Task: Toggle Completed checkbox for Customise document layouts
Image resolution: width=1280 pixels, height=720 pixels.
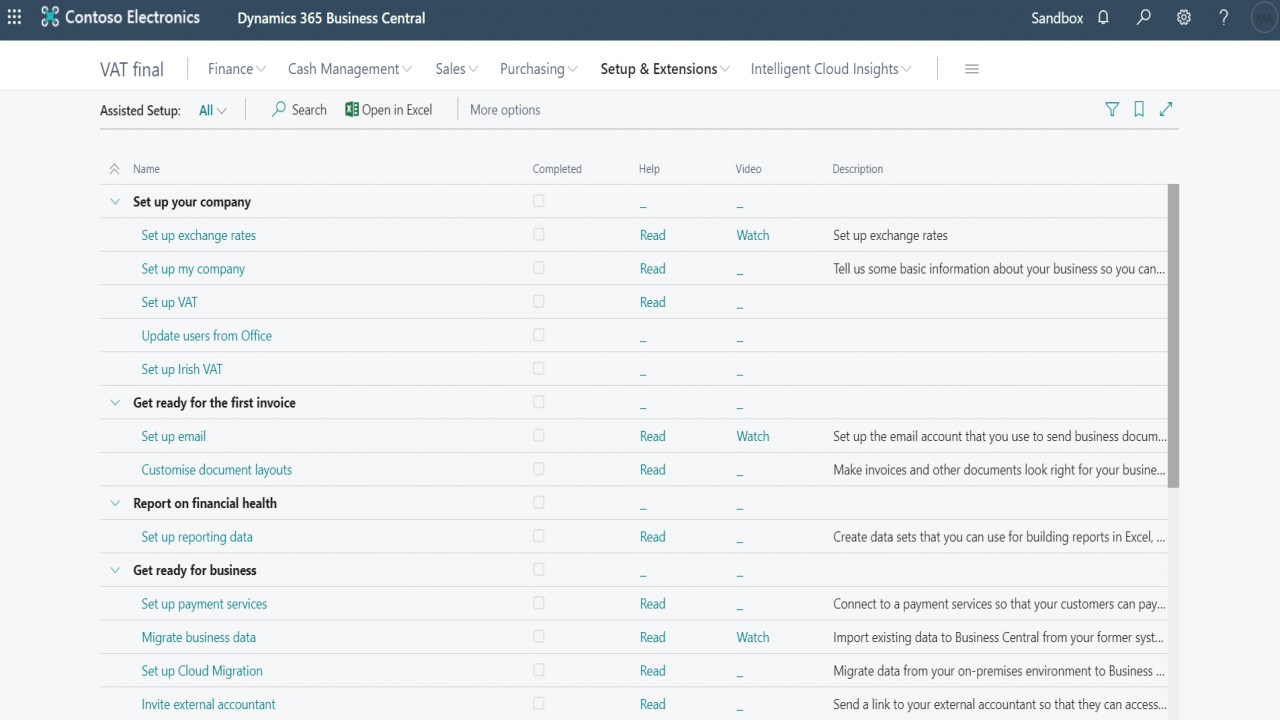Action: coord(539,469)
